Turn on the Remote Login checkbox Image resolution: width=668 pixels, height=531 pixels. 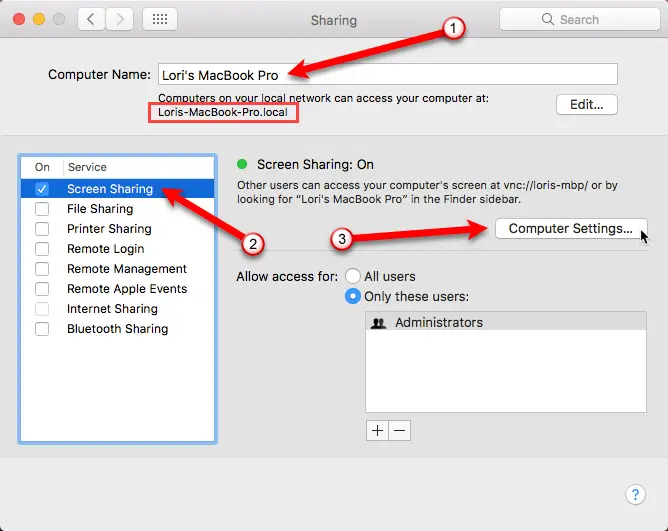click(42, 249)
